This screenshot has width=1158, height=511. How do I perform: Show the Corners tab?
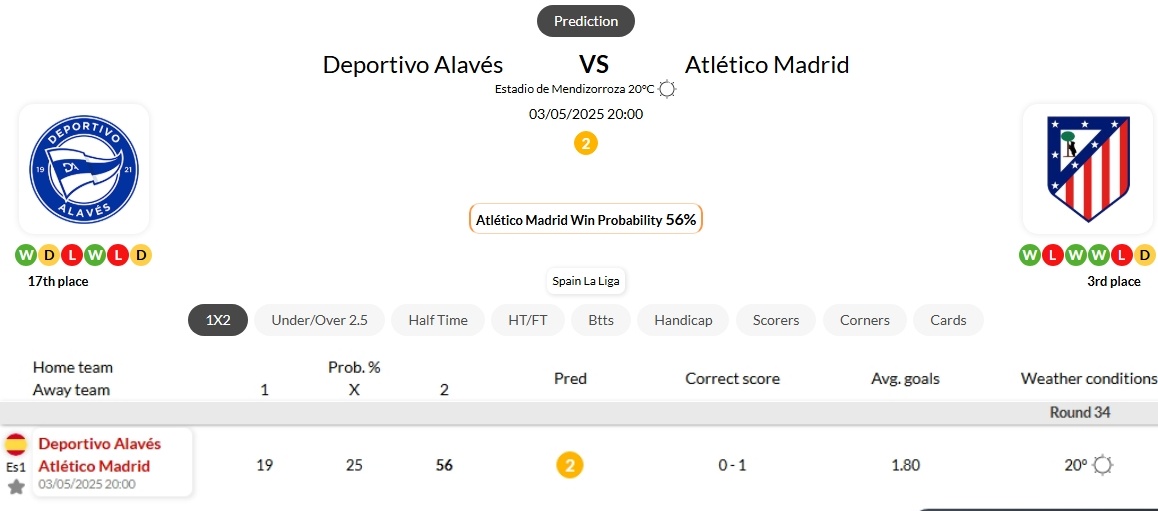865,320
